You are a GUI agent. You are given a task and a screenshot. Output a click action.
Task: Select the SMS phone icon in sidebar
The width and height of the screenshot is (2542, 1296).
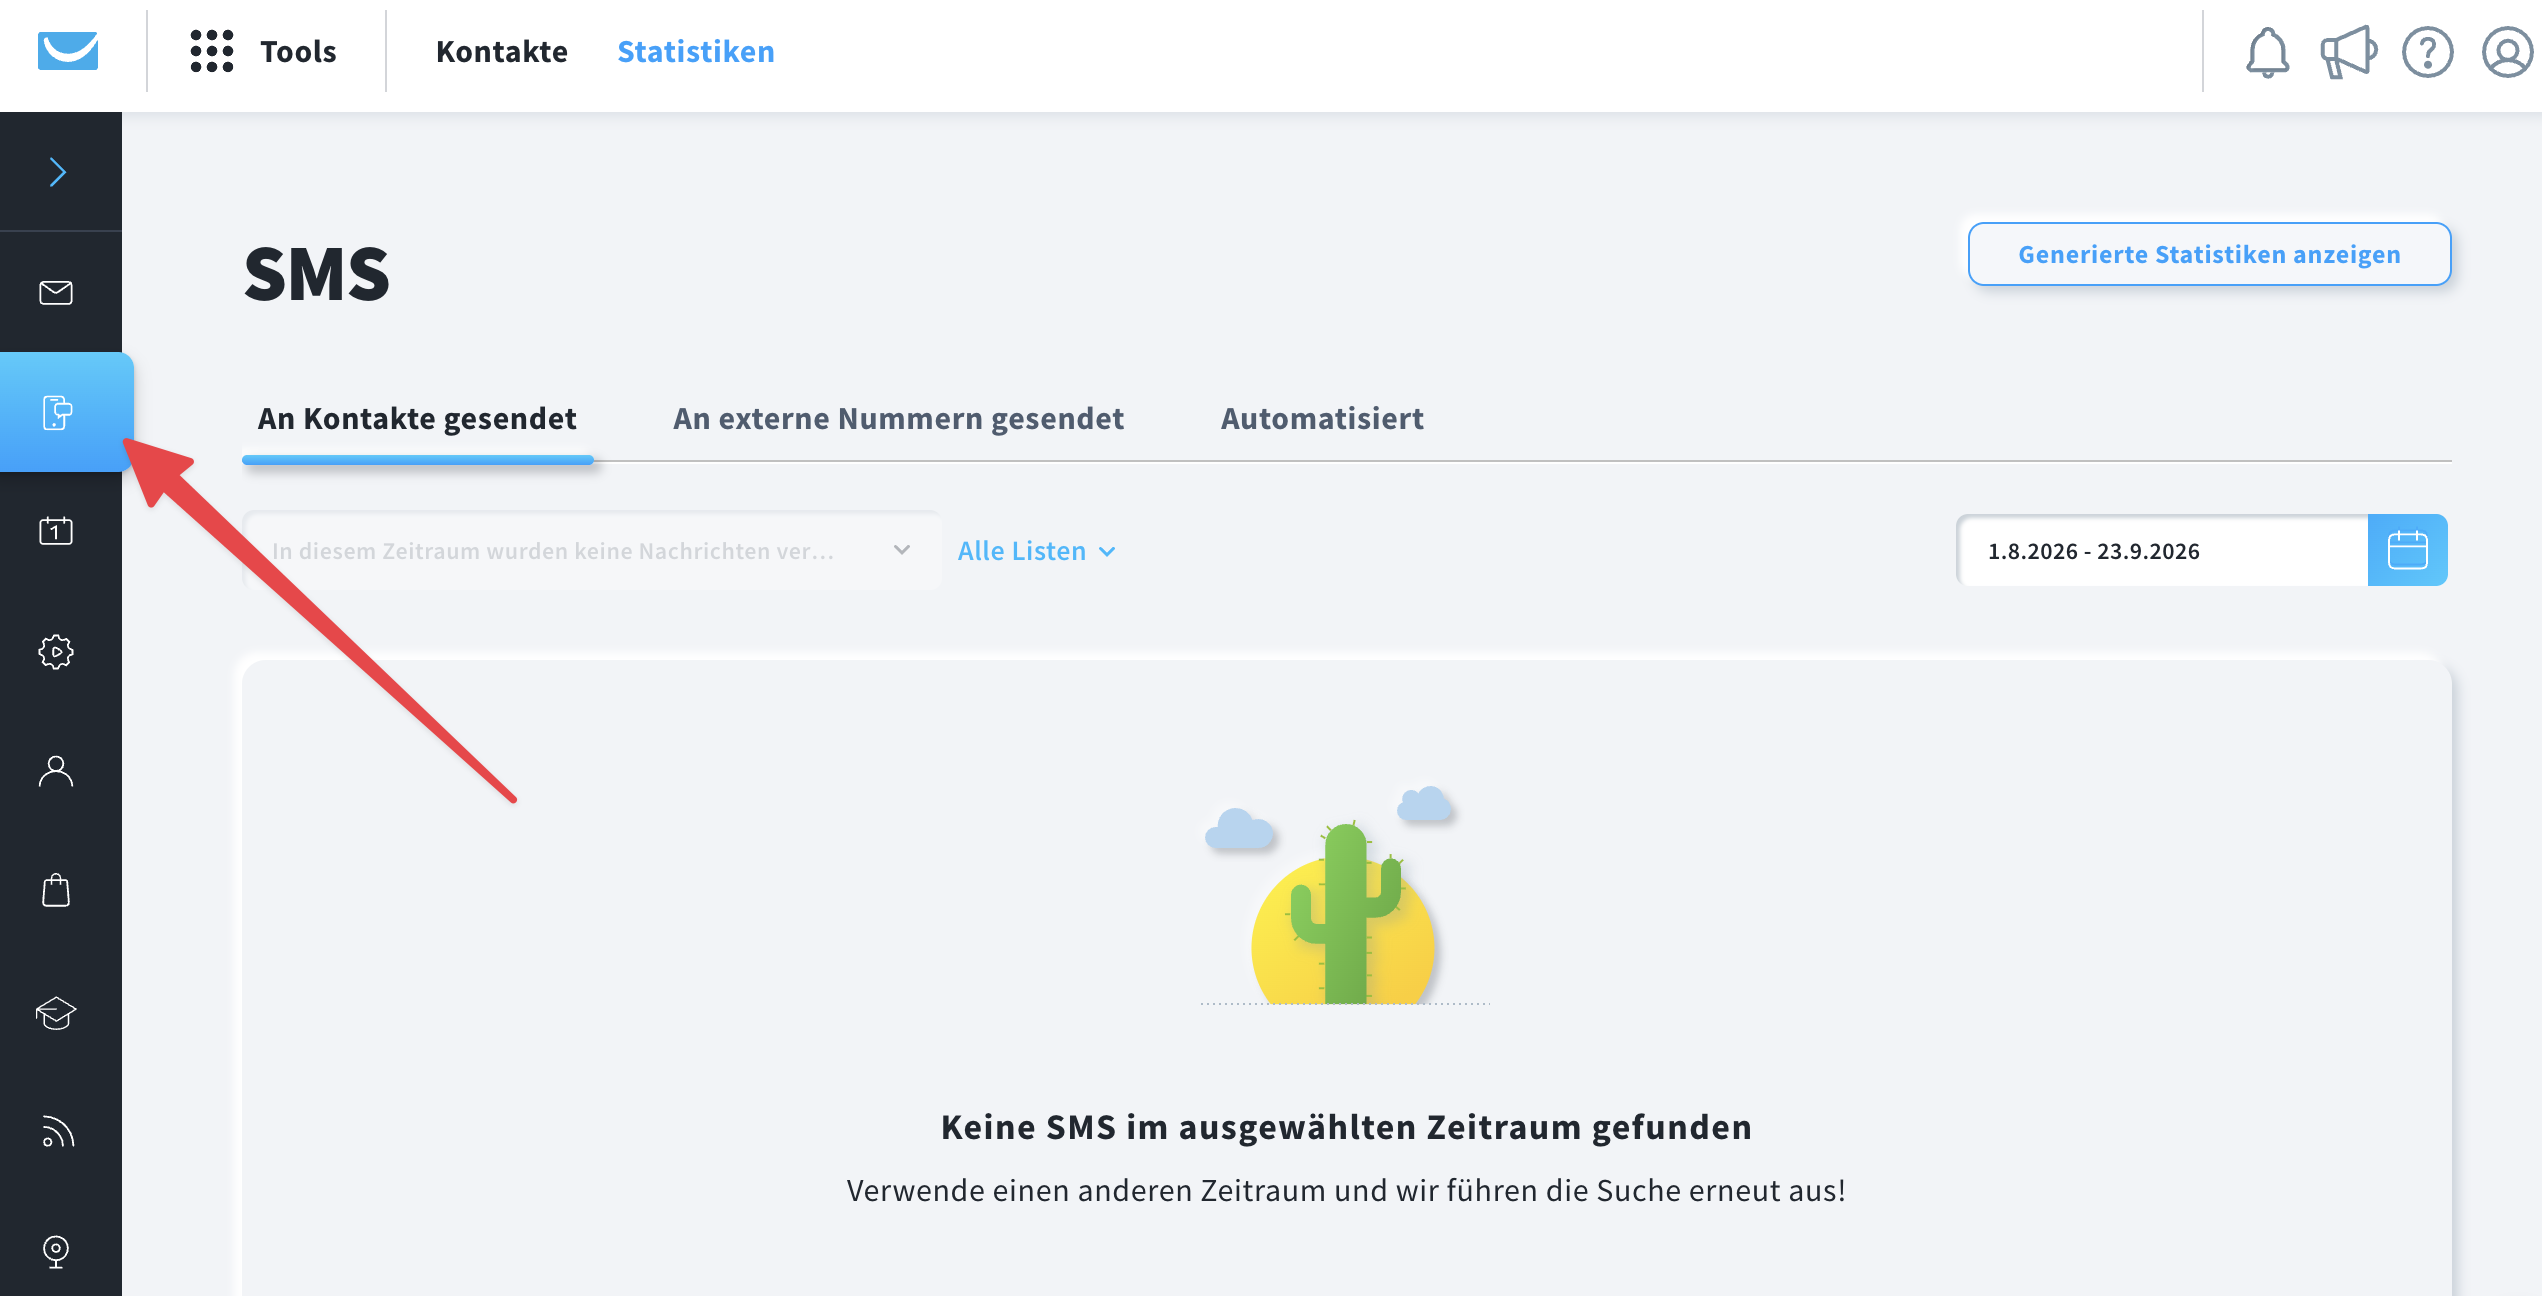click(x=58, y=412)
